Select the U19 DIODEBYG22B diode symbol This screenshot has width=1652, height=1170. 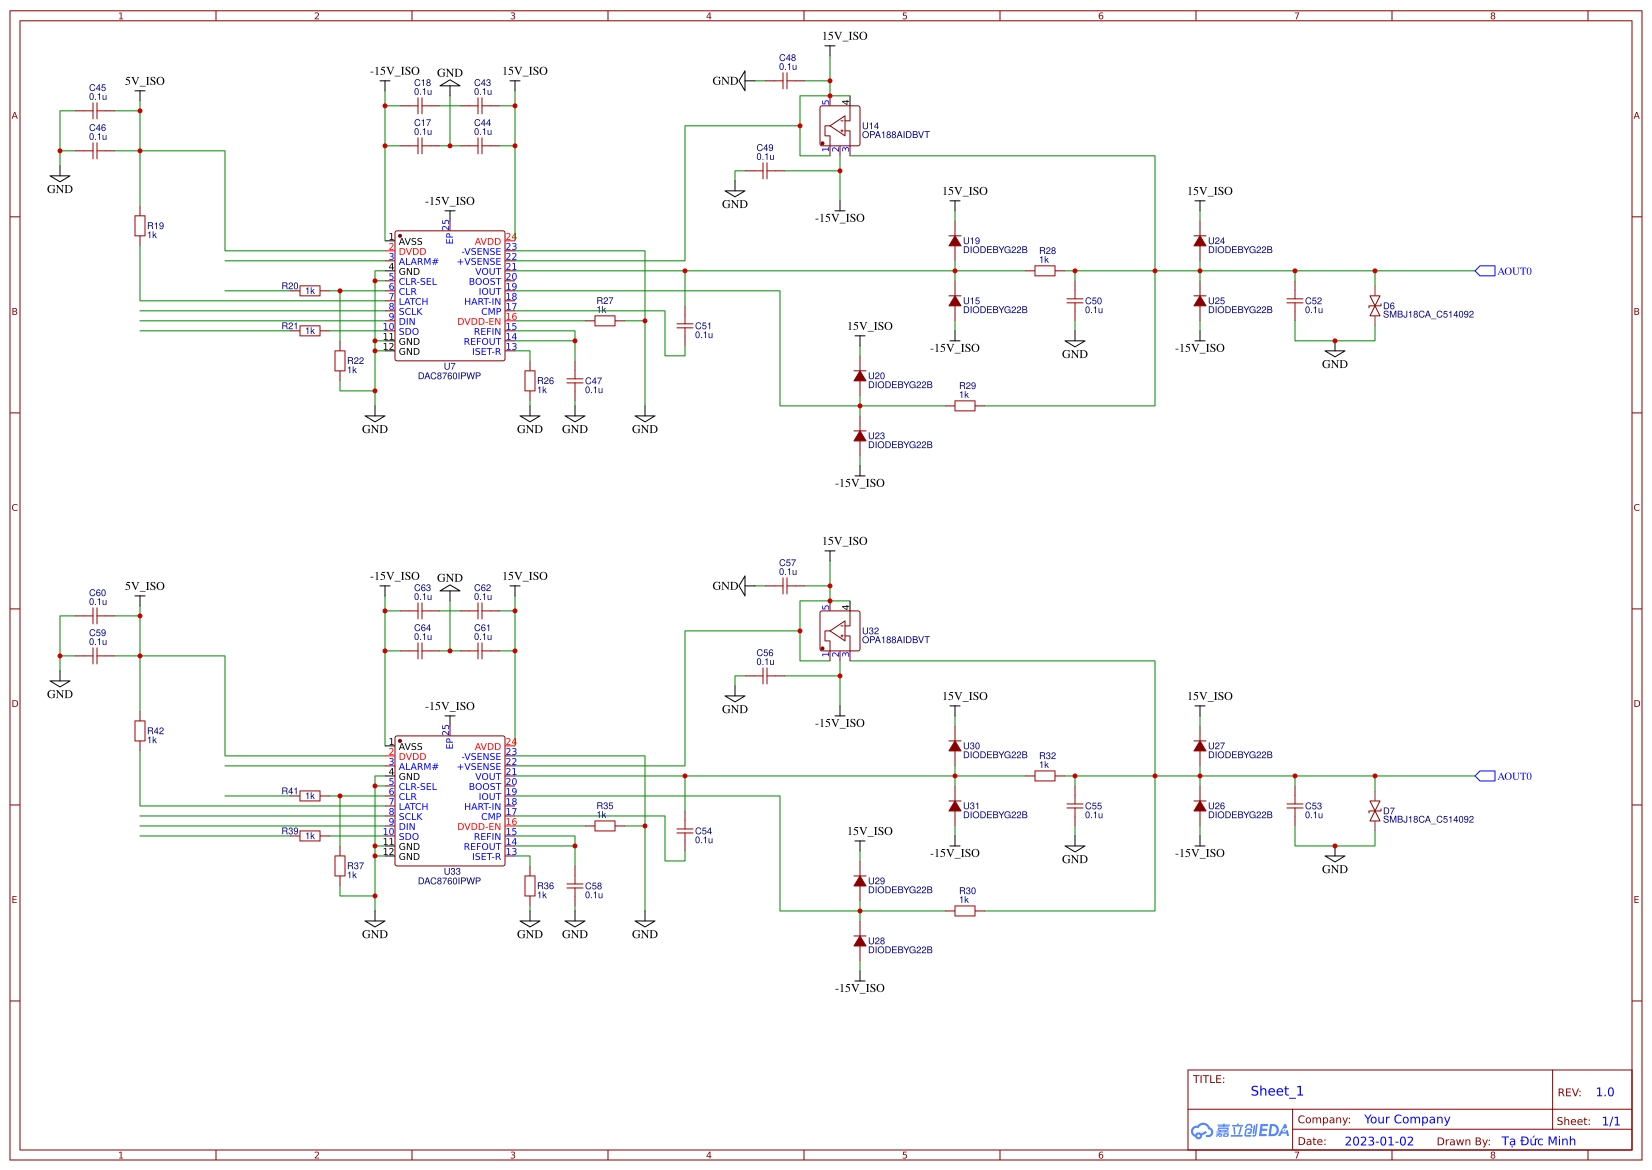click(955, 242)
